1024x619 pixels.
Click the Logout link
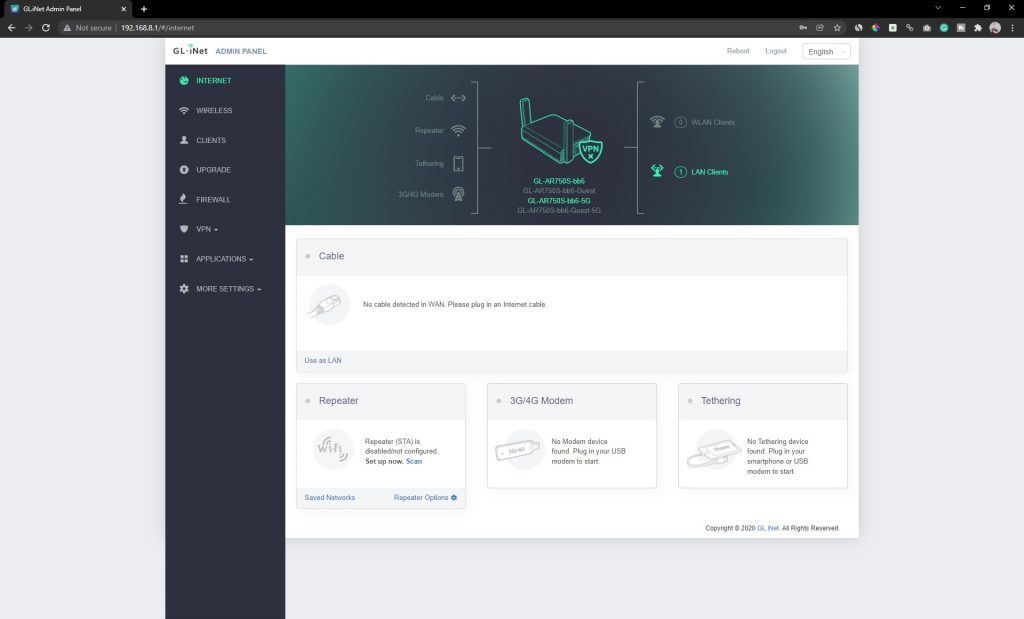[776, 51]
